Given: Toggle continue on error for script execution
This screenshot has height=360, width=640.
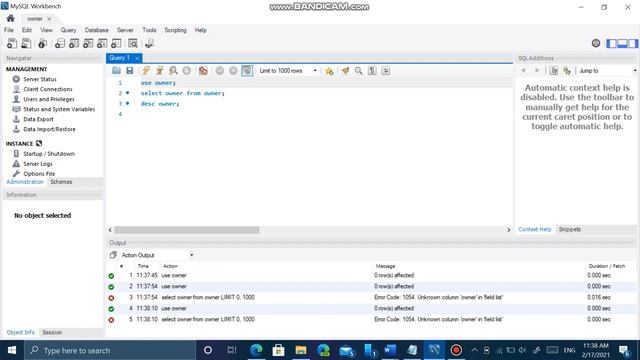Looking at the screenshot, I should point(203,71).
